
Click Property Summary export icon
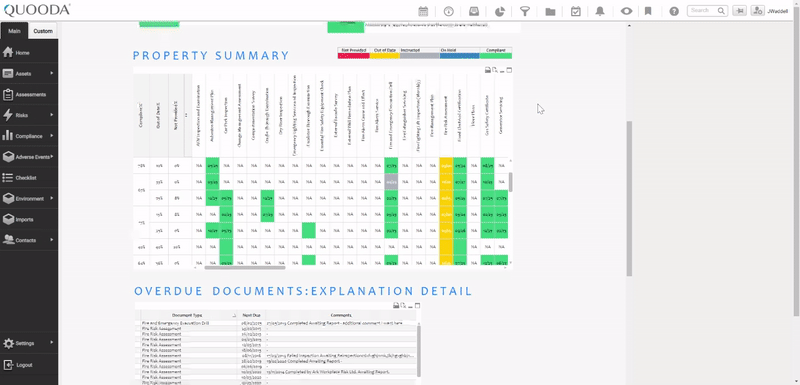[x=495, y=70]
